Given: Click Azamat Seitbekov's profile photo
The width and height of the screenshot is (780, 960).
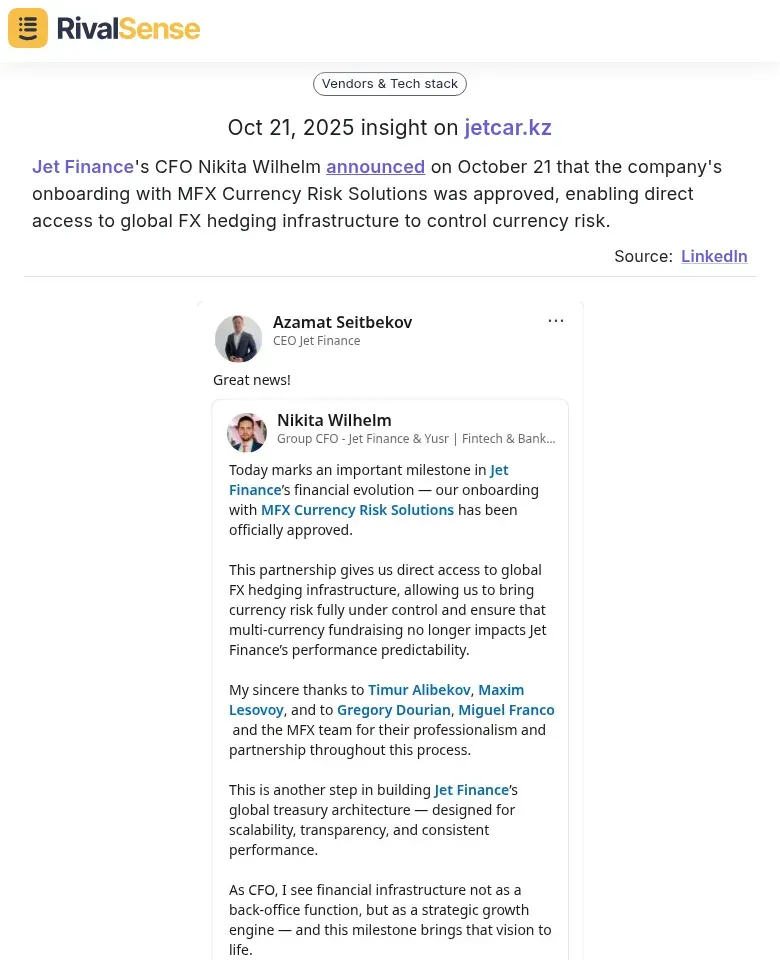Looking at the screenshot, I should click(x=238, y=338).
